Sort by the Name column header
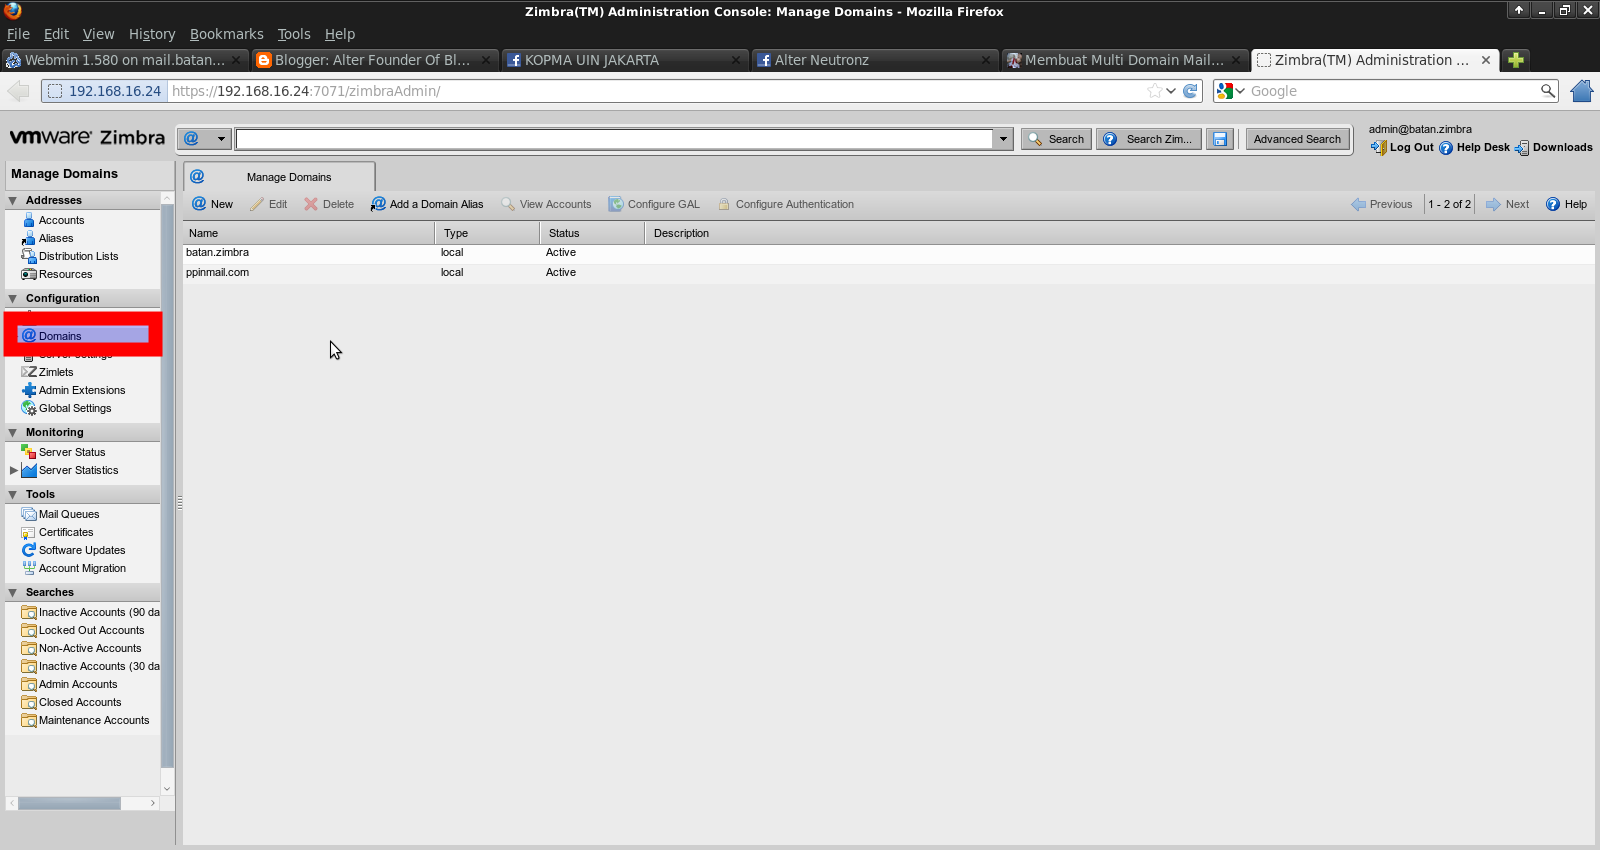Image resolution: width=1600 pixels, height=850 pixels. tap(308, 233)
